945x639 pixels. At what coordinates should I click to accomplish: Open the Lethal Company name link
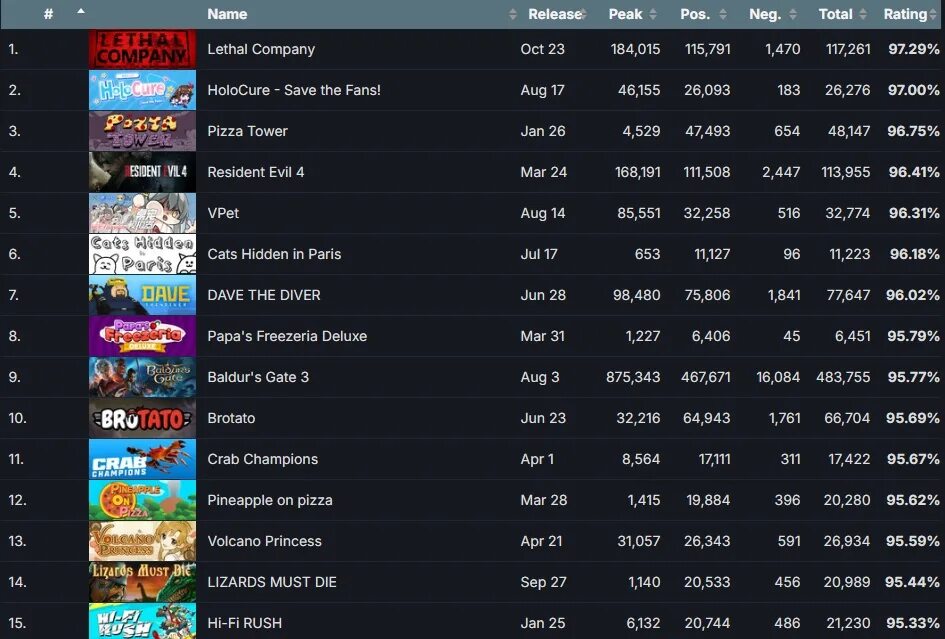(261, 49)
